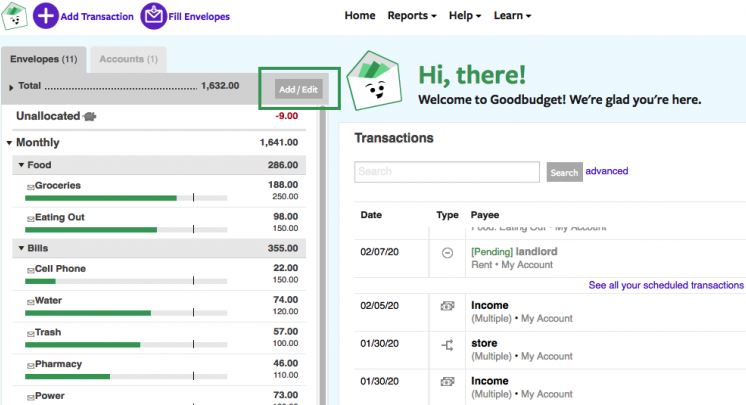746x405 pixels.
Task: Open the store transaction payee
Action: tap(484, 343)
